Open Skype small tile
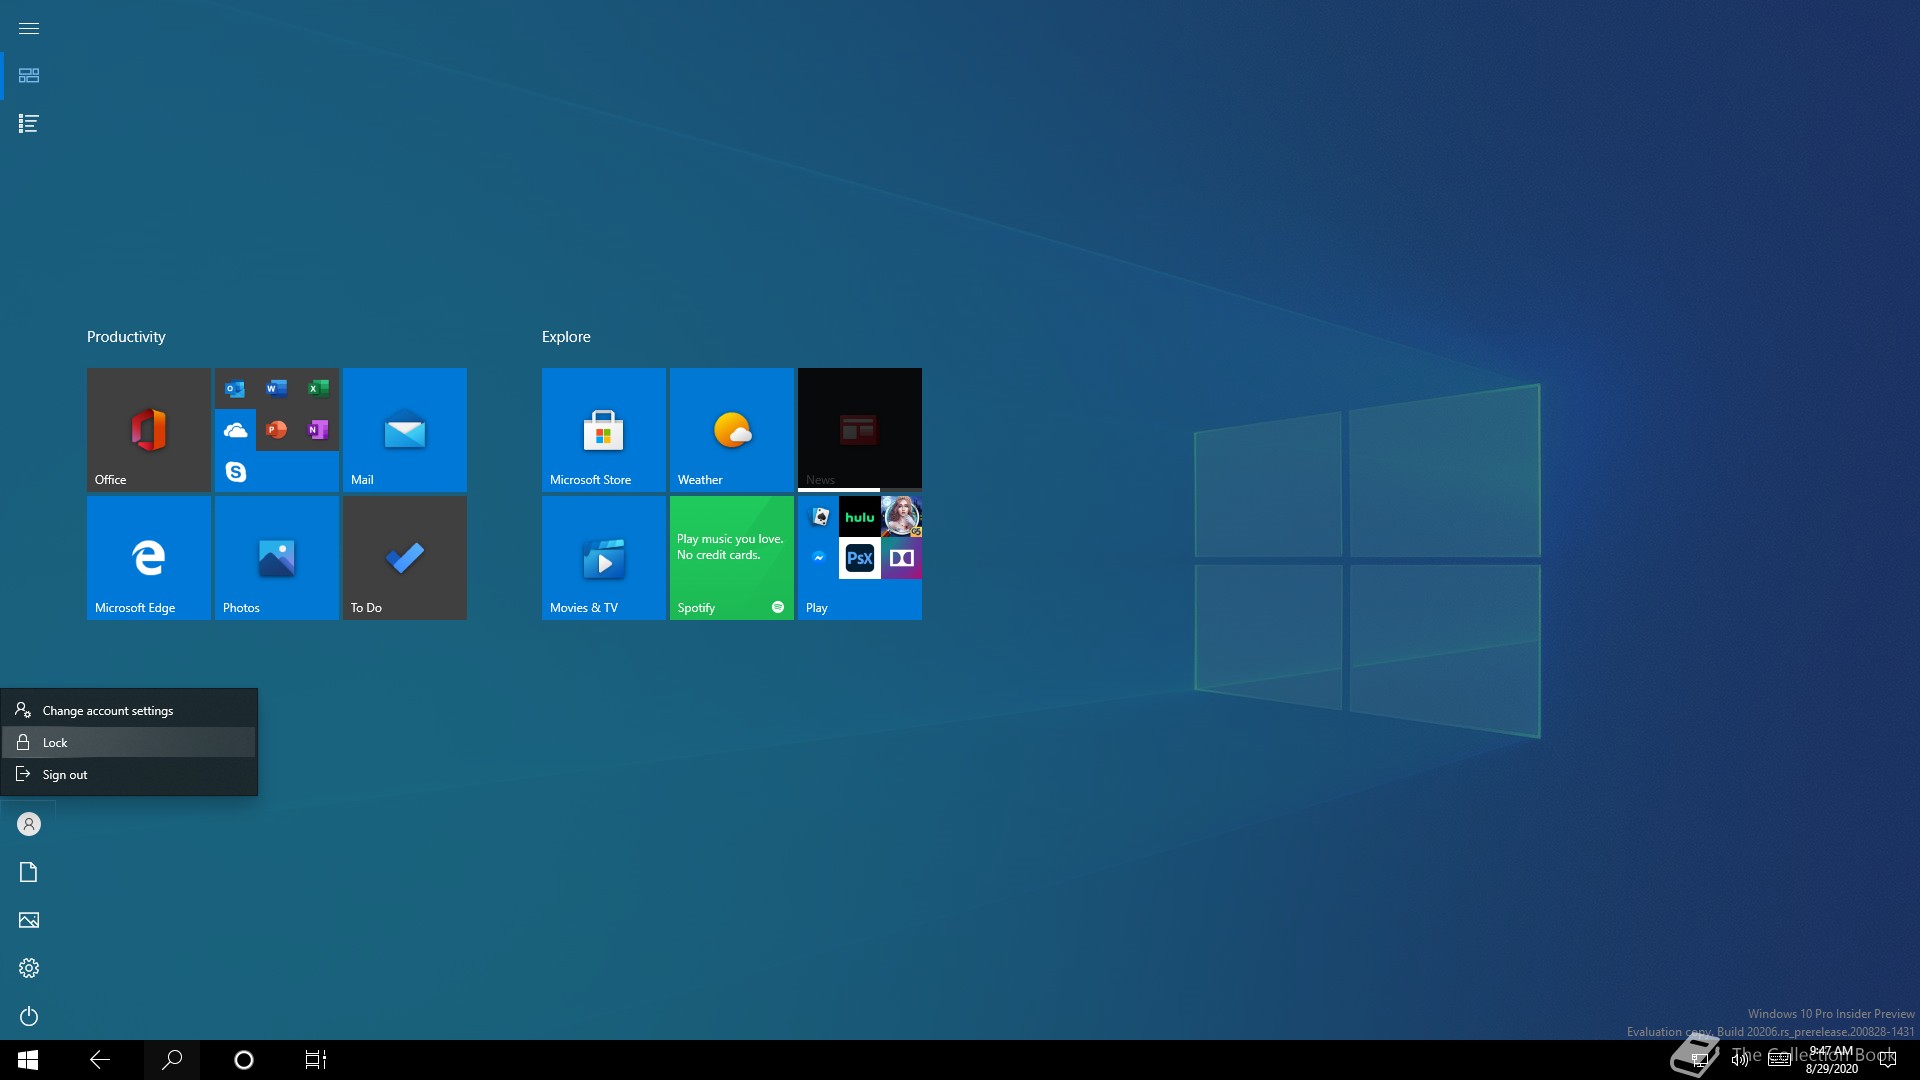Viewport: 1920px width, 1080px height. point(235,471)
